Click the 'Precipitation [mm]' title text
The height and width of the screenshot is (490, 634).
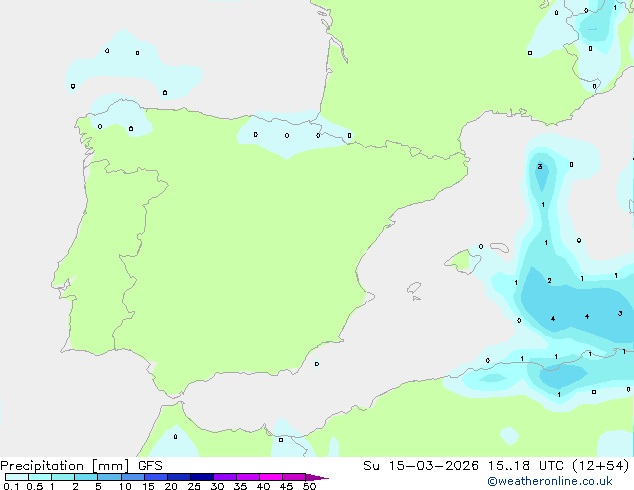point(65,466)
